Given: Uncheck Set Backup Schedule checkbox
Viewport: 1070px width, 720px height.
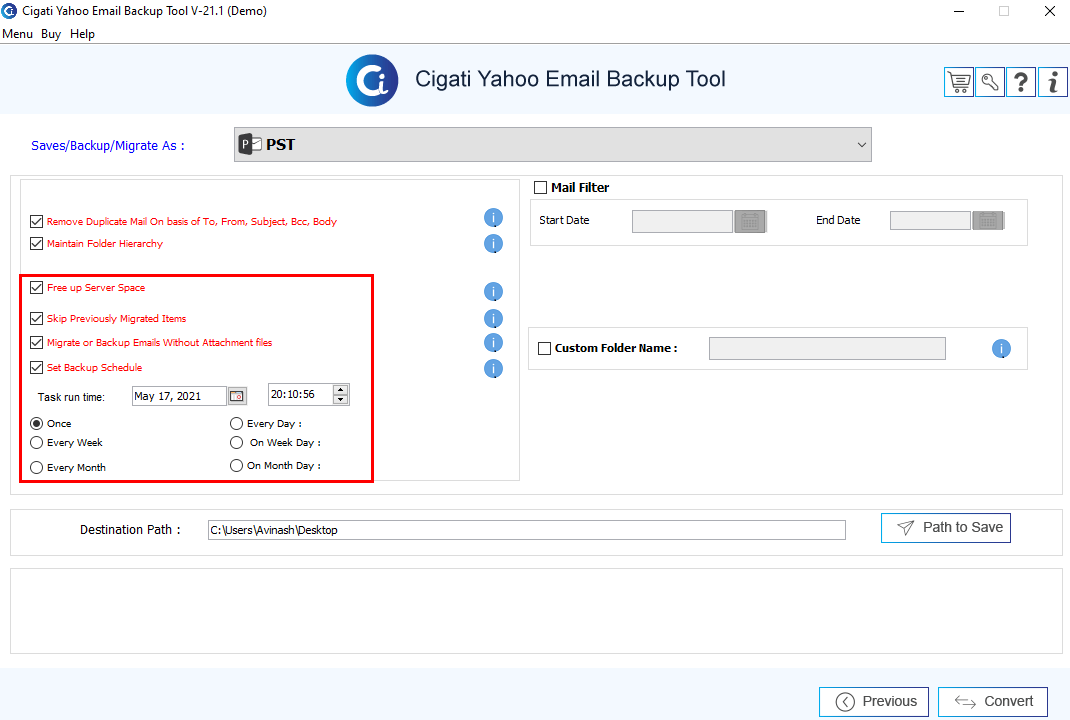Looking at the screenshot, I should 37,367.
